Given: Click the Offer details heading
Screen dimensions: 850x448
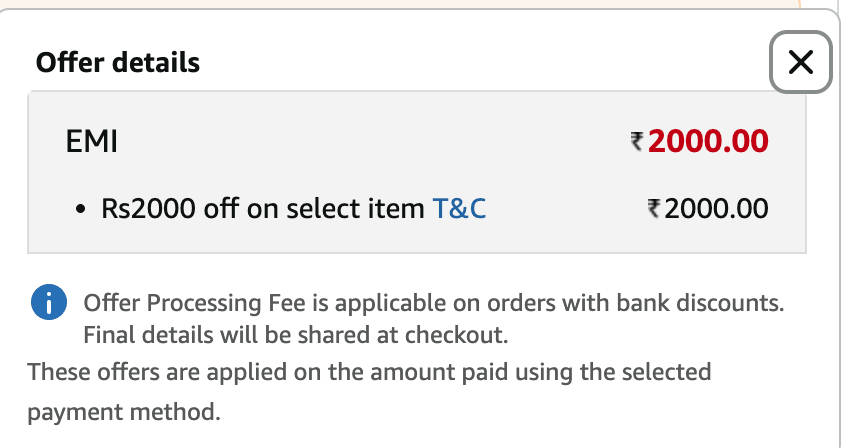Looking at the screenshot, I should click(x=118, y=63).
